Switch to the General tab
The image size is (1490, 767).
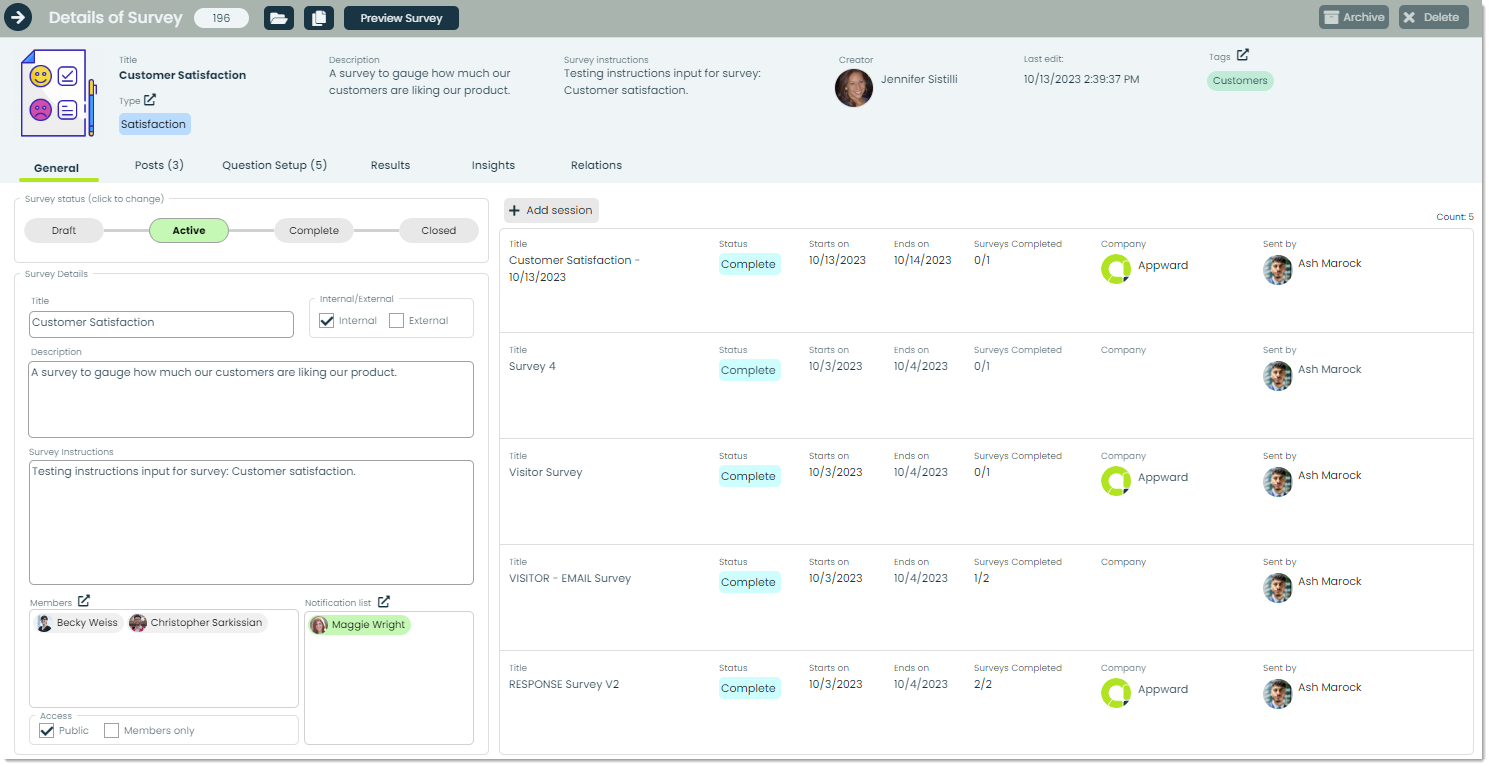pyautogui.click(x=57, y=168)
